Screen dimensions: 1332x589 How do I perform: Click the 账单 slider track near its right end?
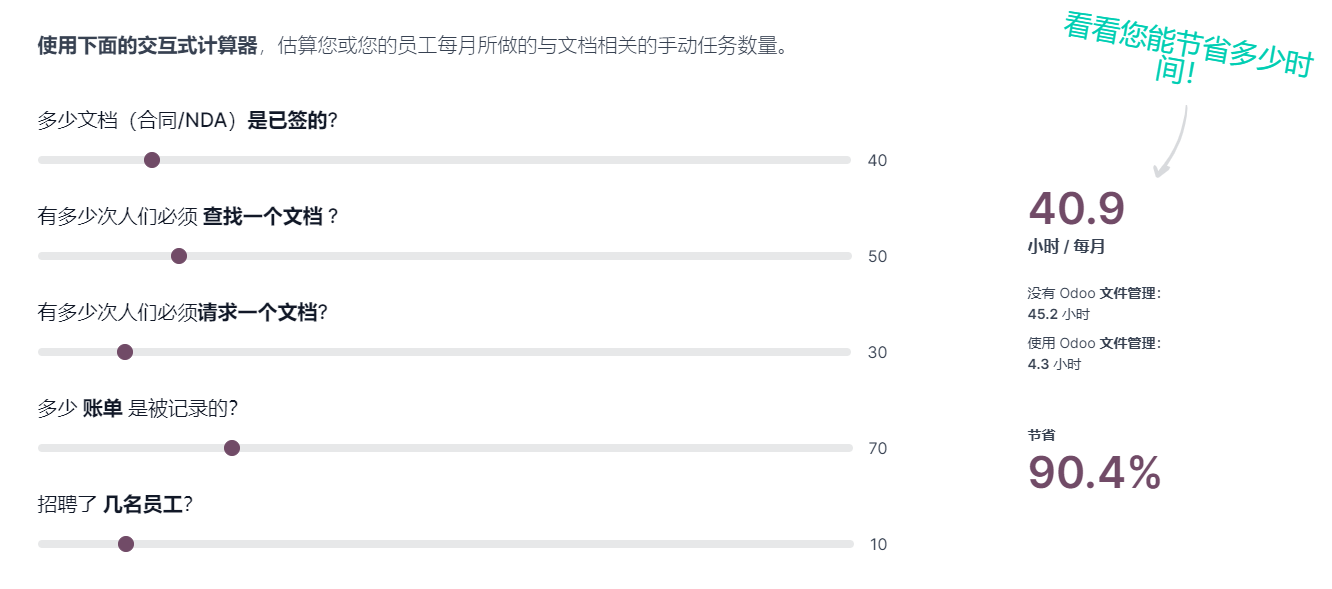pos(820,448)
